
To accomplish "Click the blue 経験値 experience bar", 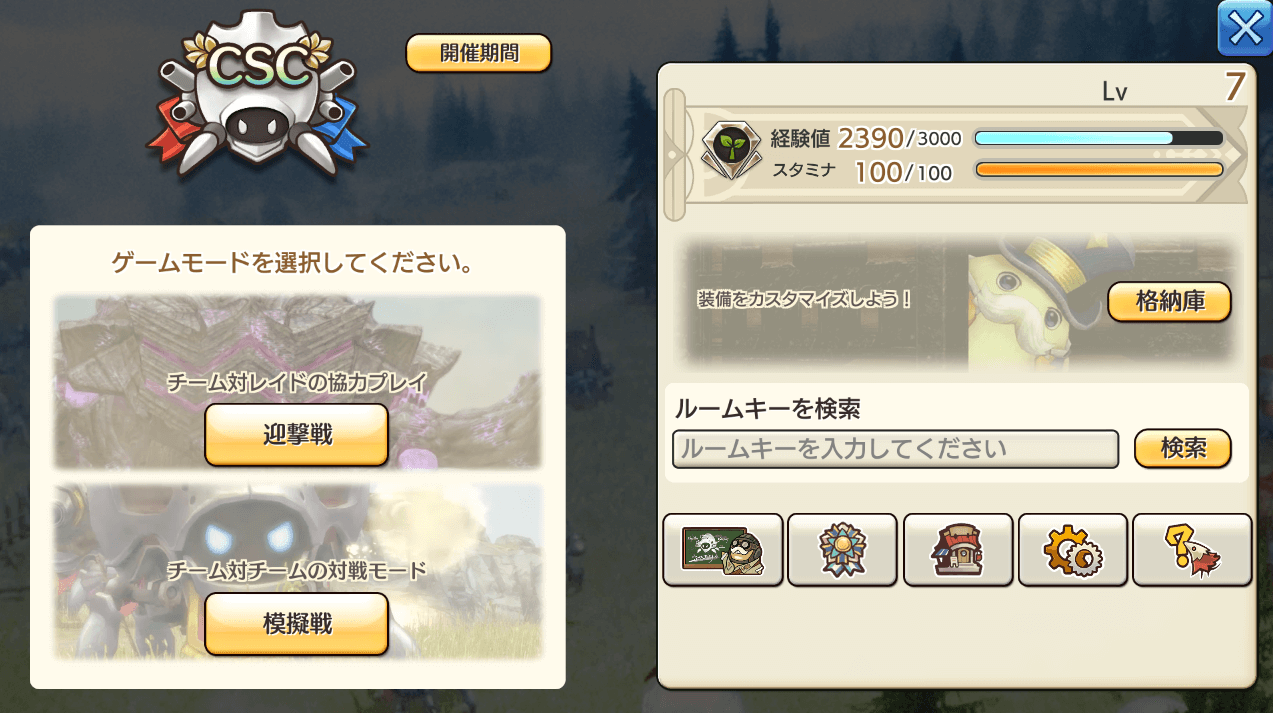I will click(1098, 138).
